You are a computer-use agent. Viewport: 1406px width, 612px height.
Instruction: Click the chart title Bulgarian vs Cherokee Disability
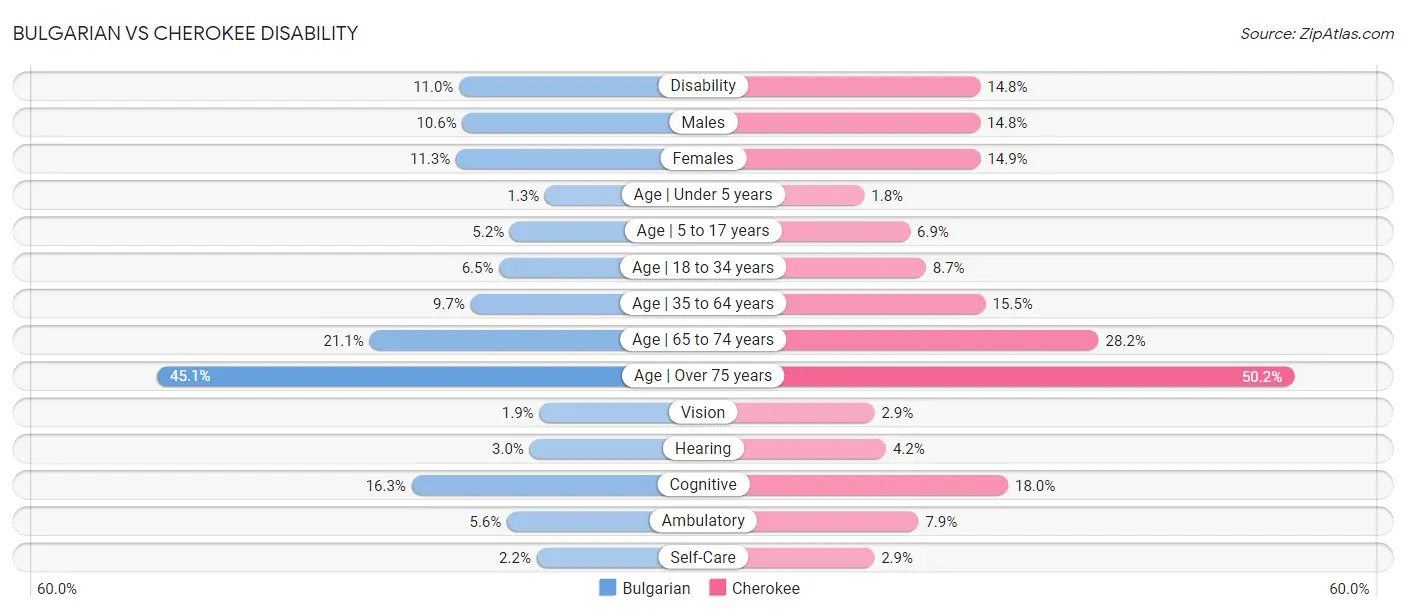point(185,33)
